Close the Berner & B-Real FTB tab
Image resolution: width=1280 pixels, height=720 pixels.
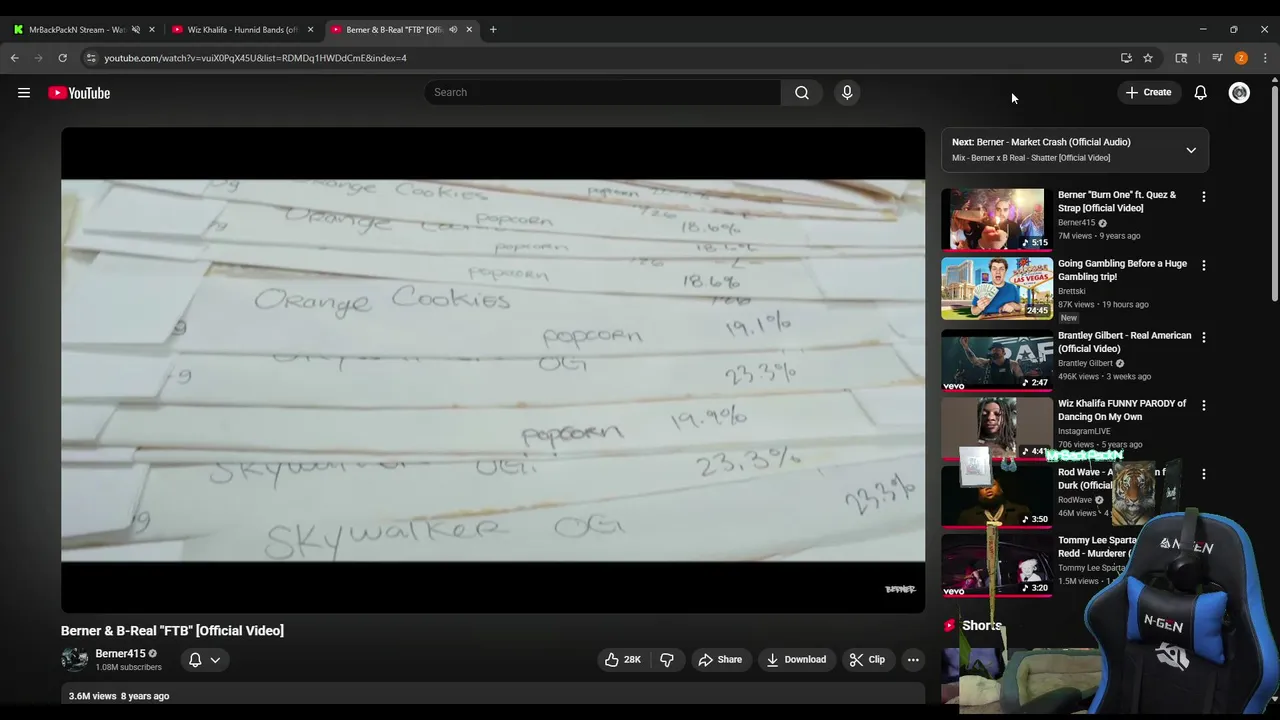point(469,29)
